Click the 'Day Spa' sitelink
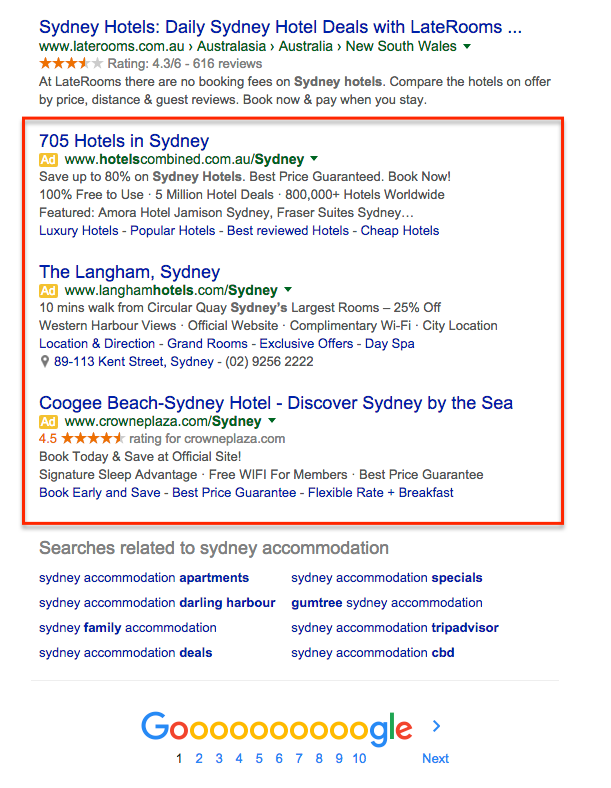This screenshot has height=788, width=611. [390, 343]
